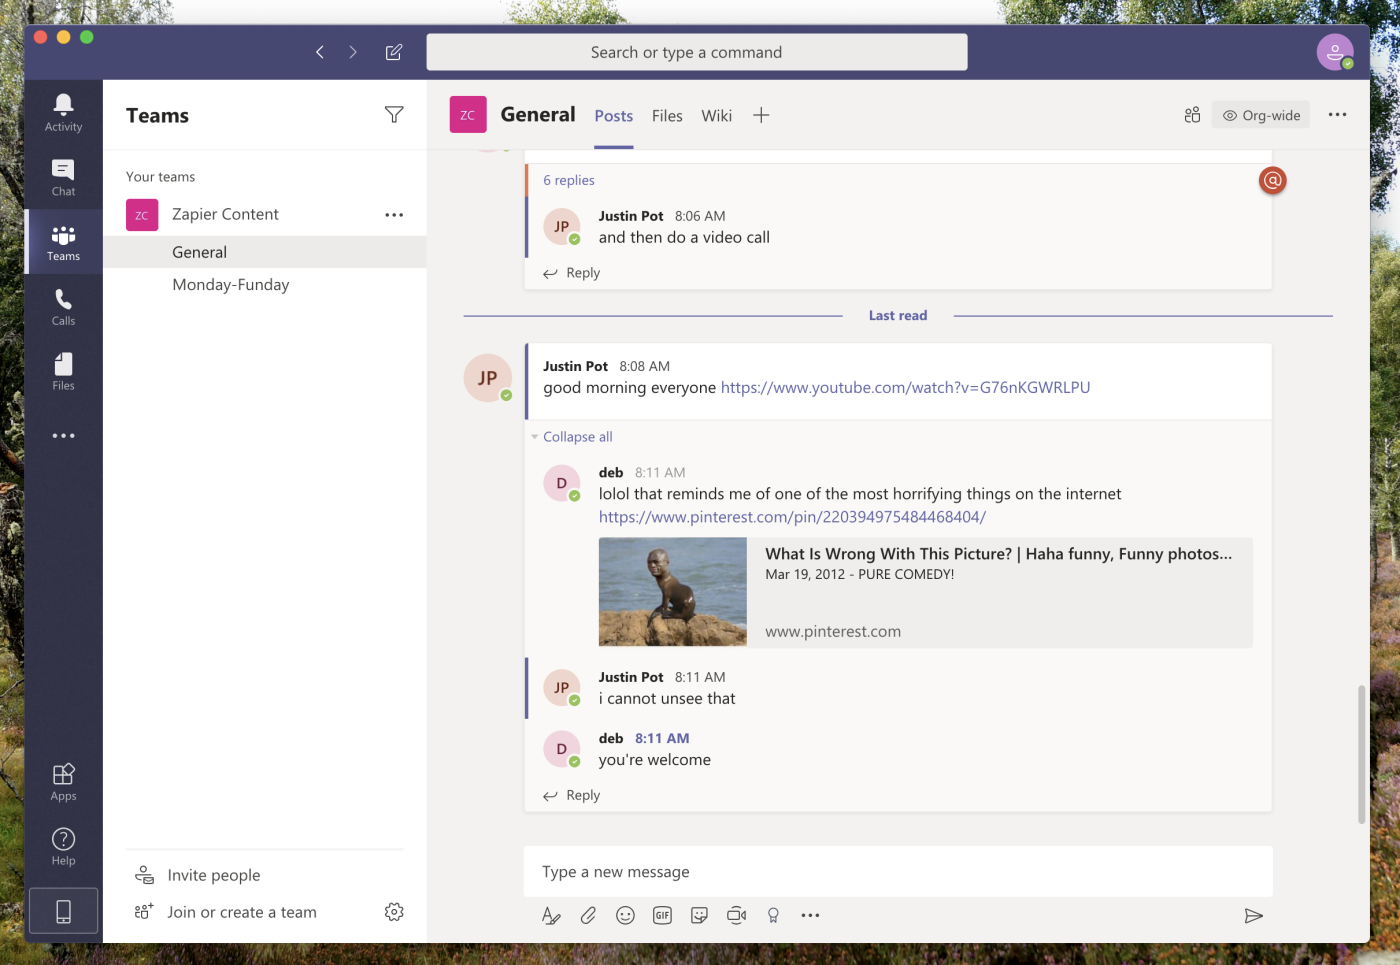This screenshot has width=1400, height=965.
Task: Switch to the Wiki tab
Action: 716,116
